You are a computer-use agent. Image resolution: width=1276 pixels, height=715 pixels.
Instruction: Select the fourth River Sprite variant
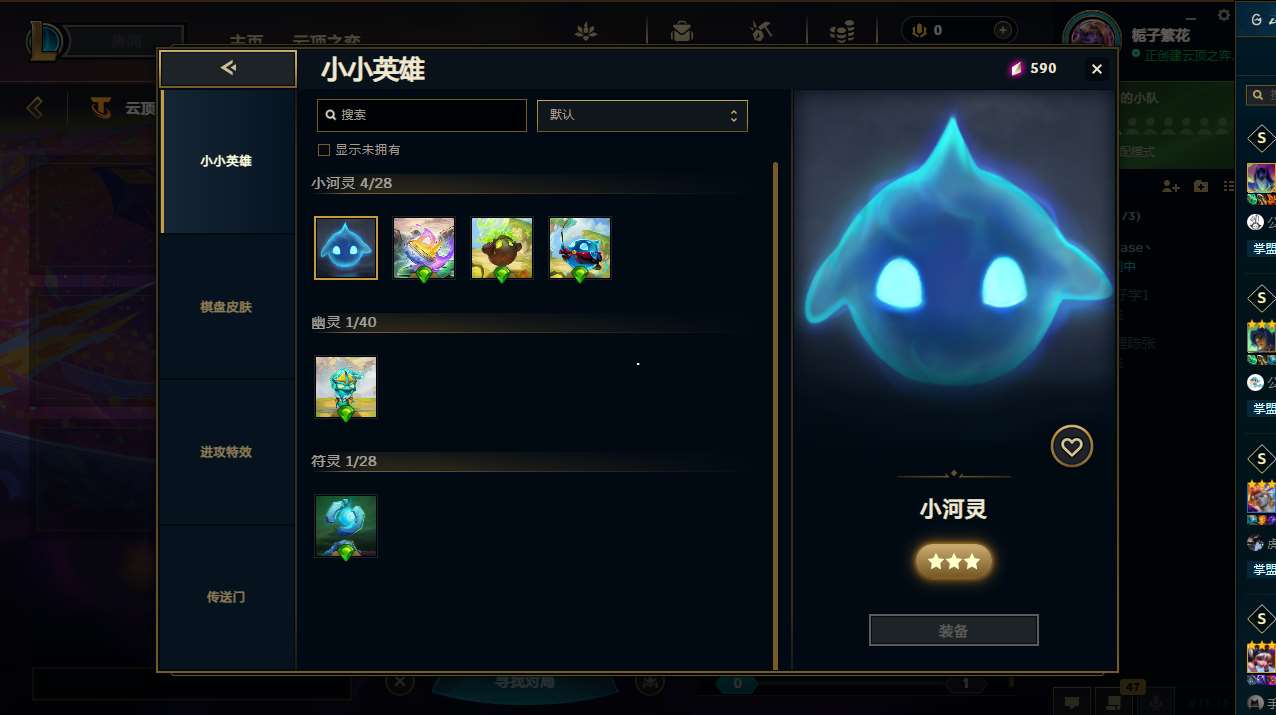(x=580, y=248)
